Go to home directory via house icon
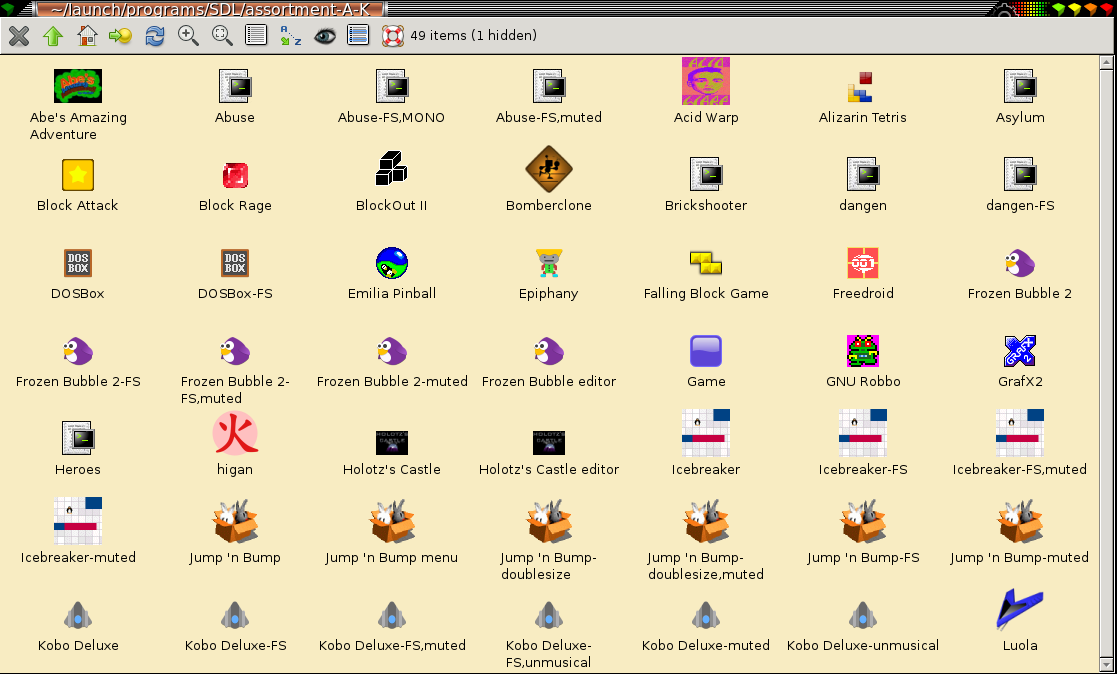This screenshot has width=1117, height=674. (88, 36)
